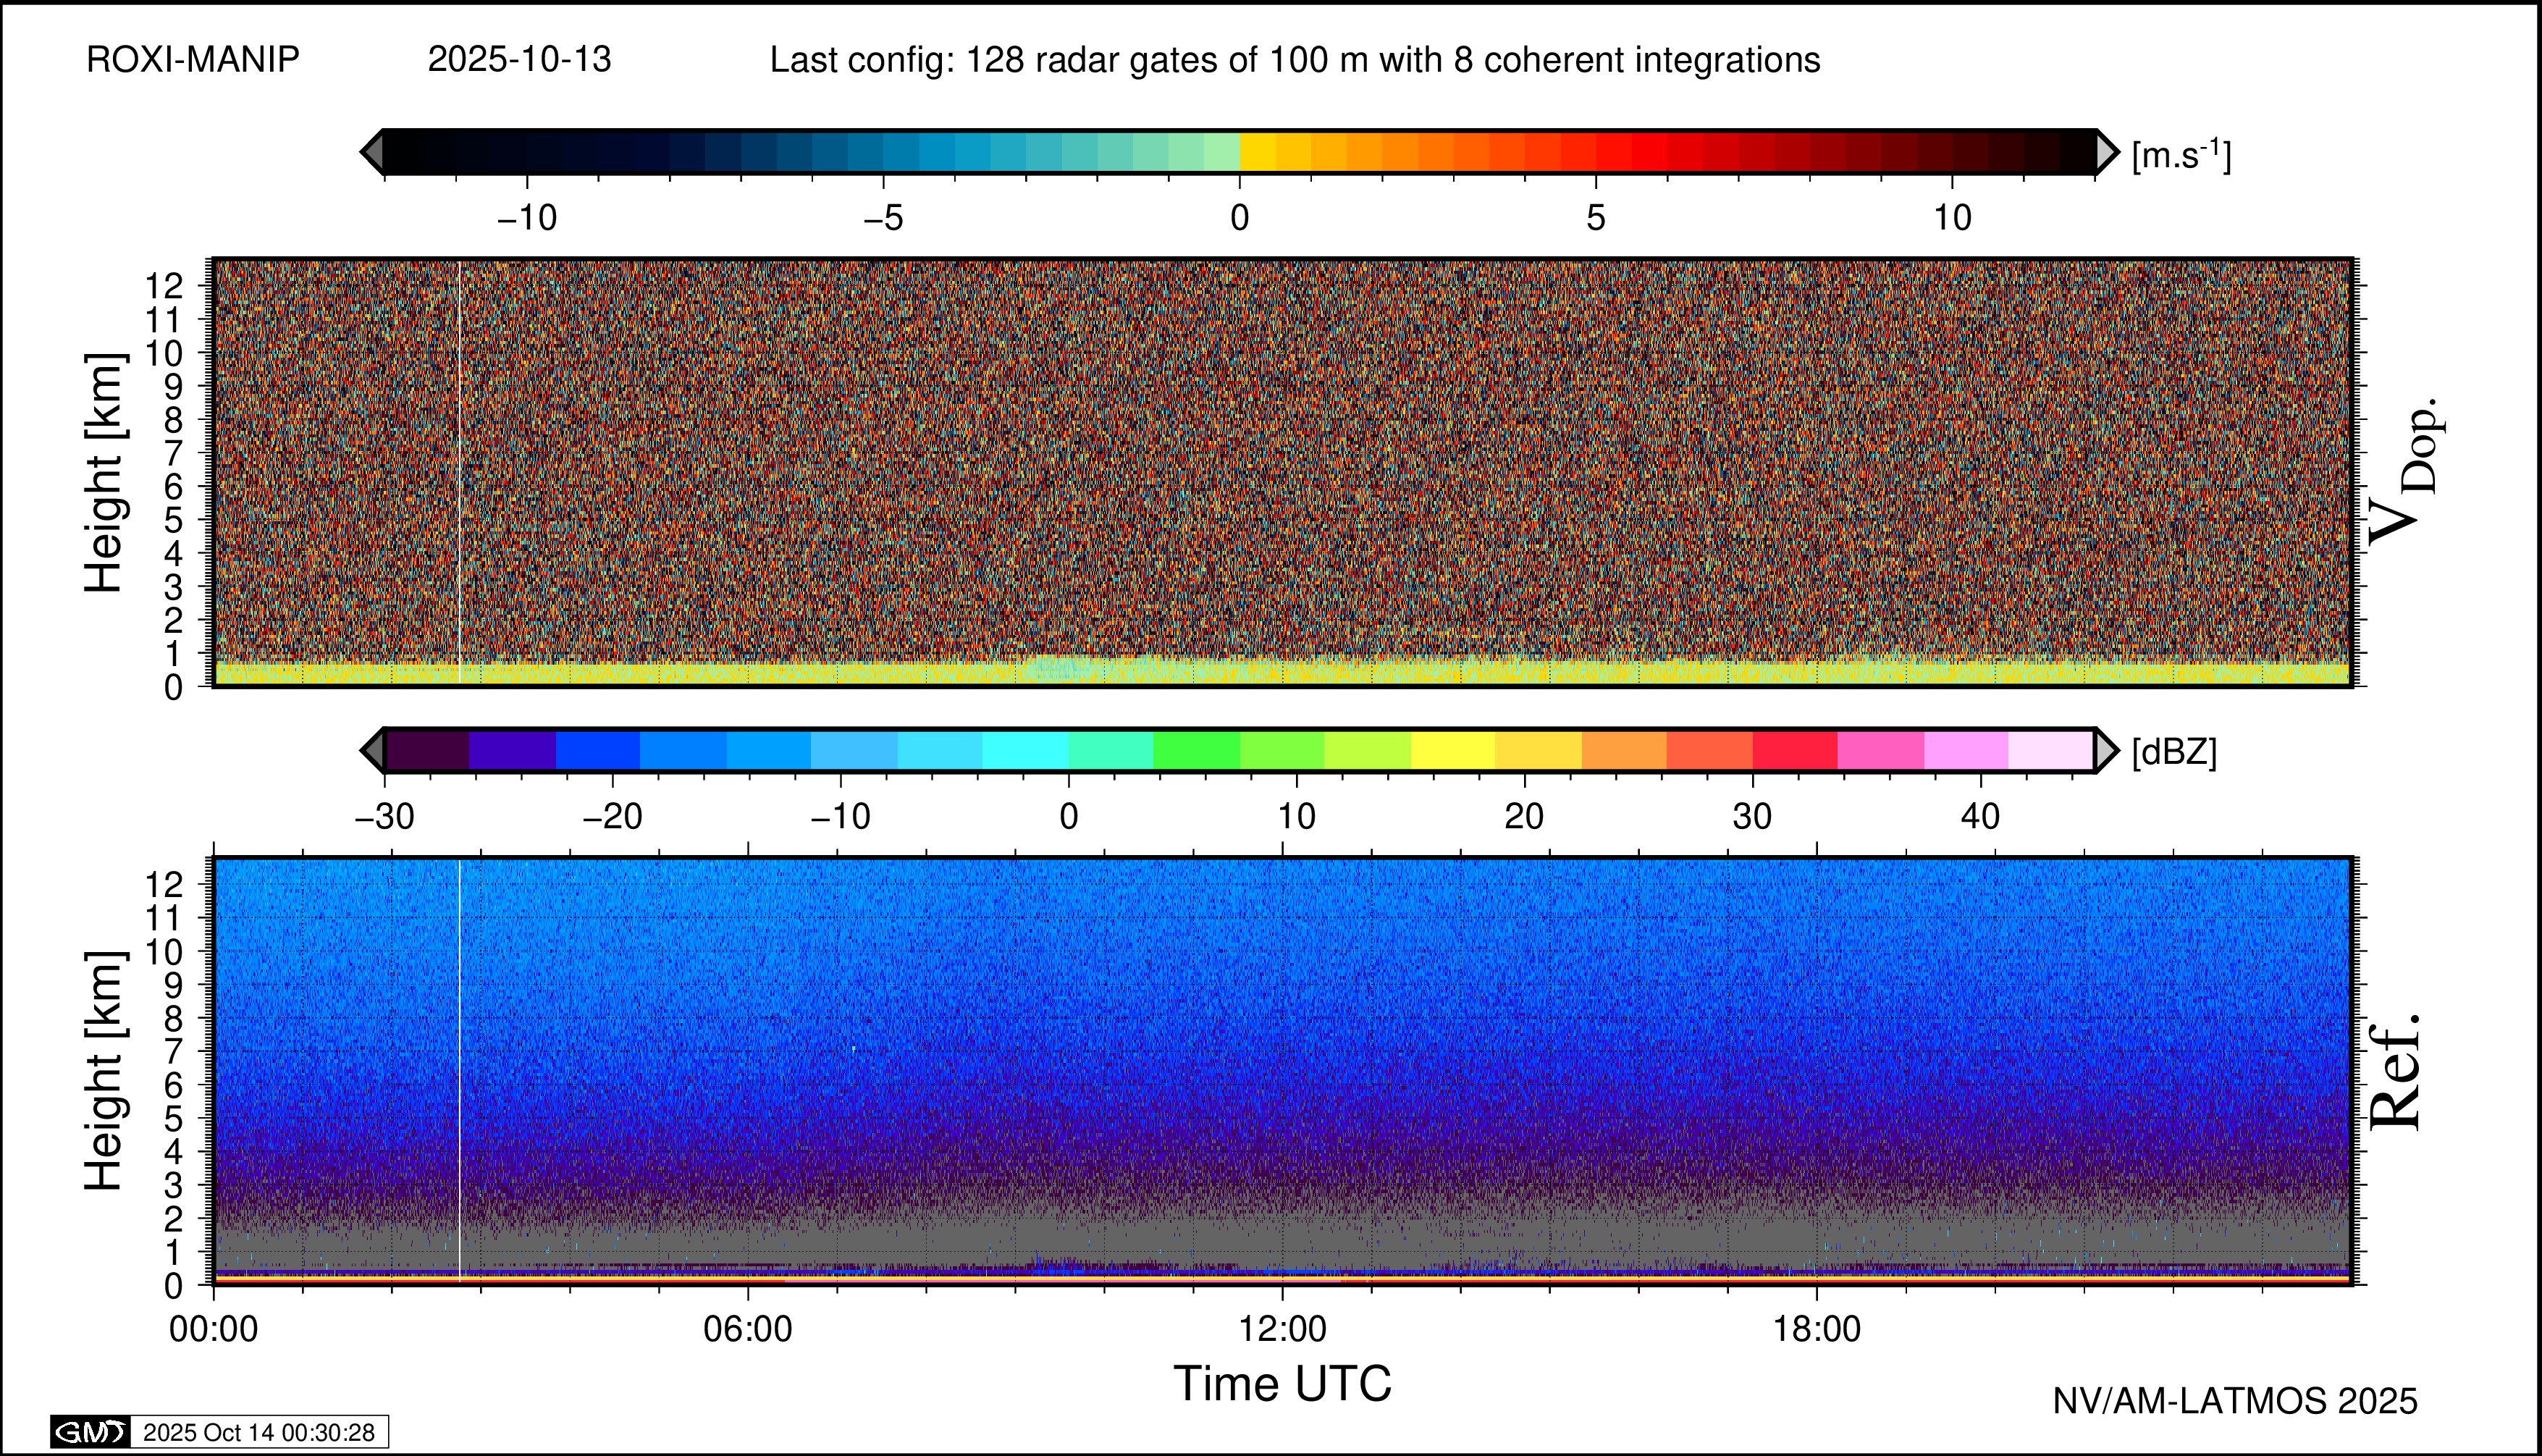Click the NV/AM-LATMOS 2025 credit text
2542x1456 pixels.
click(x=2235, y=1401)
